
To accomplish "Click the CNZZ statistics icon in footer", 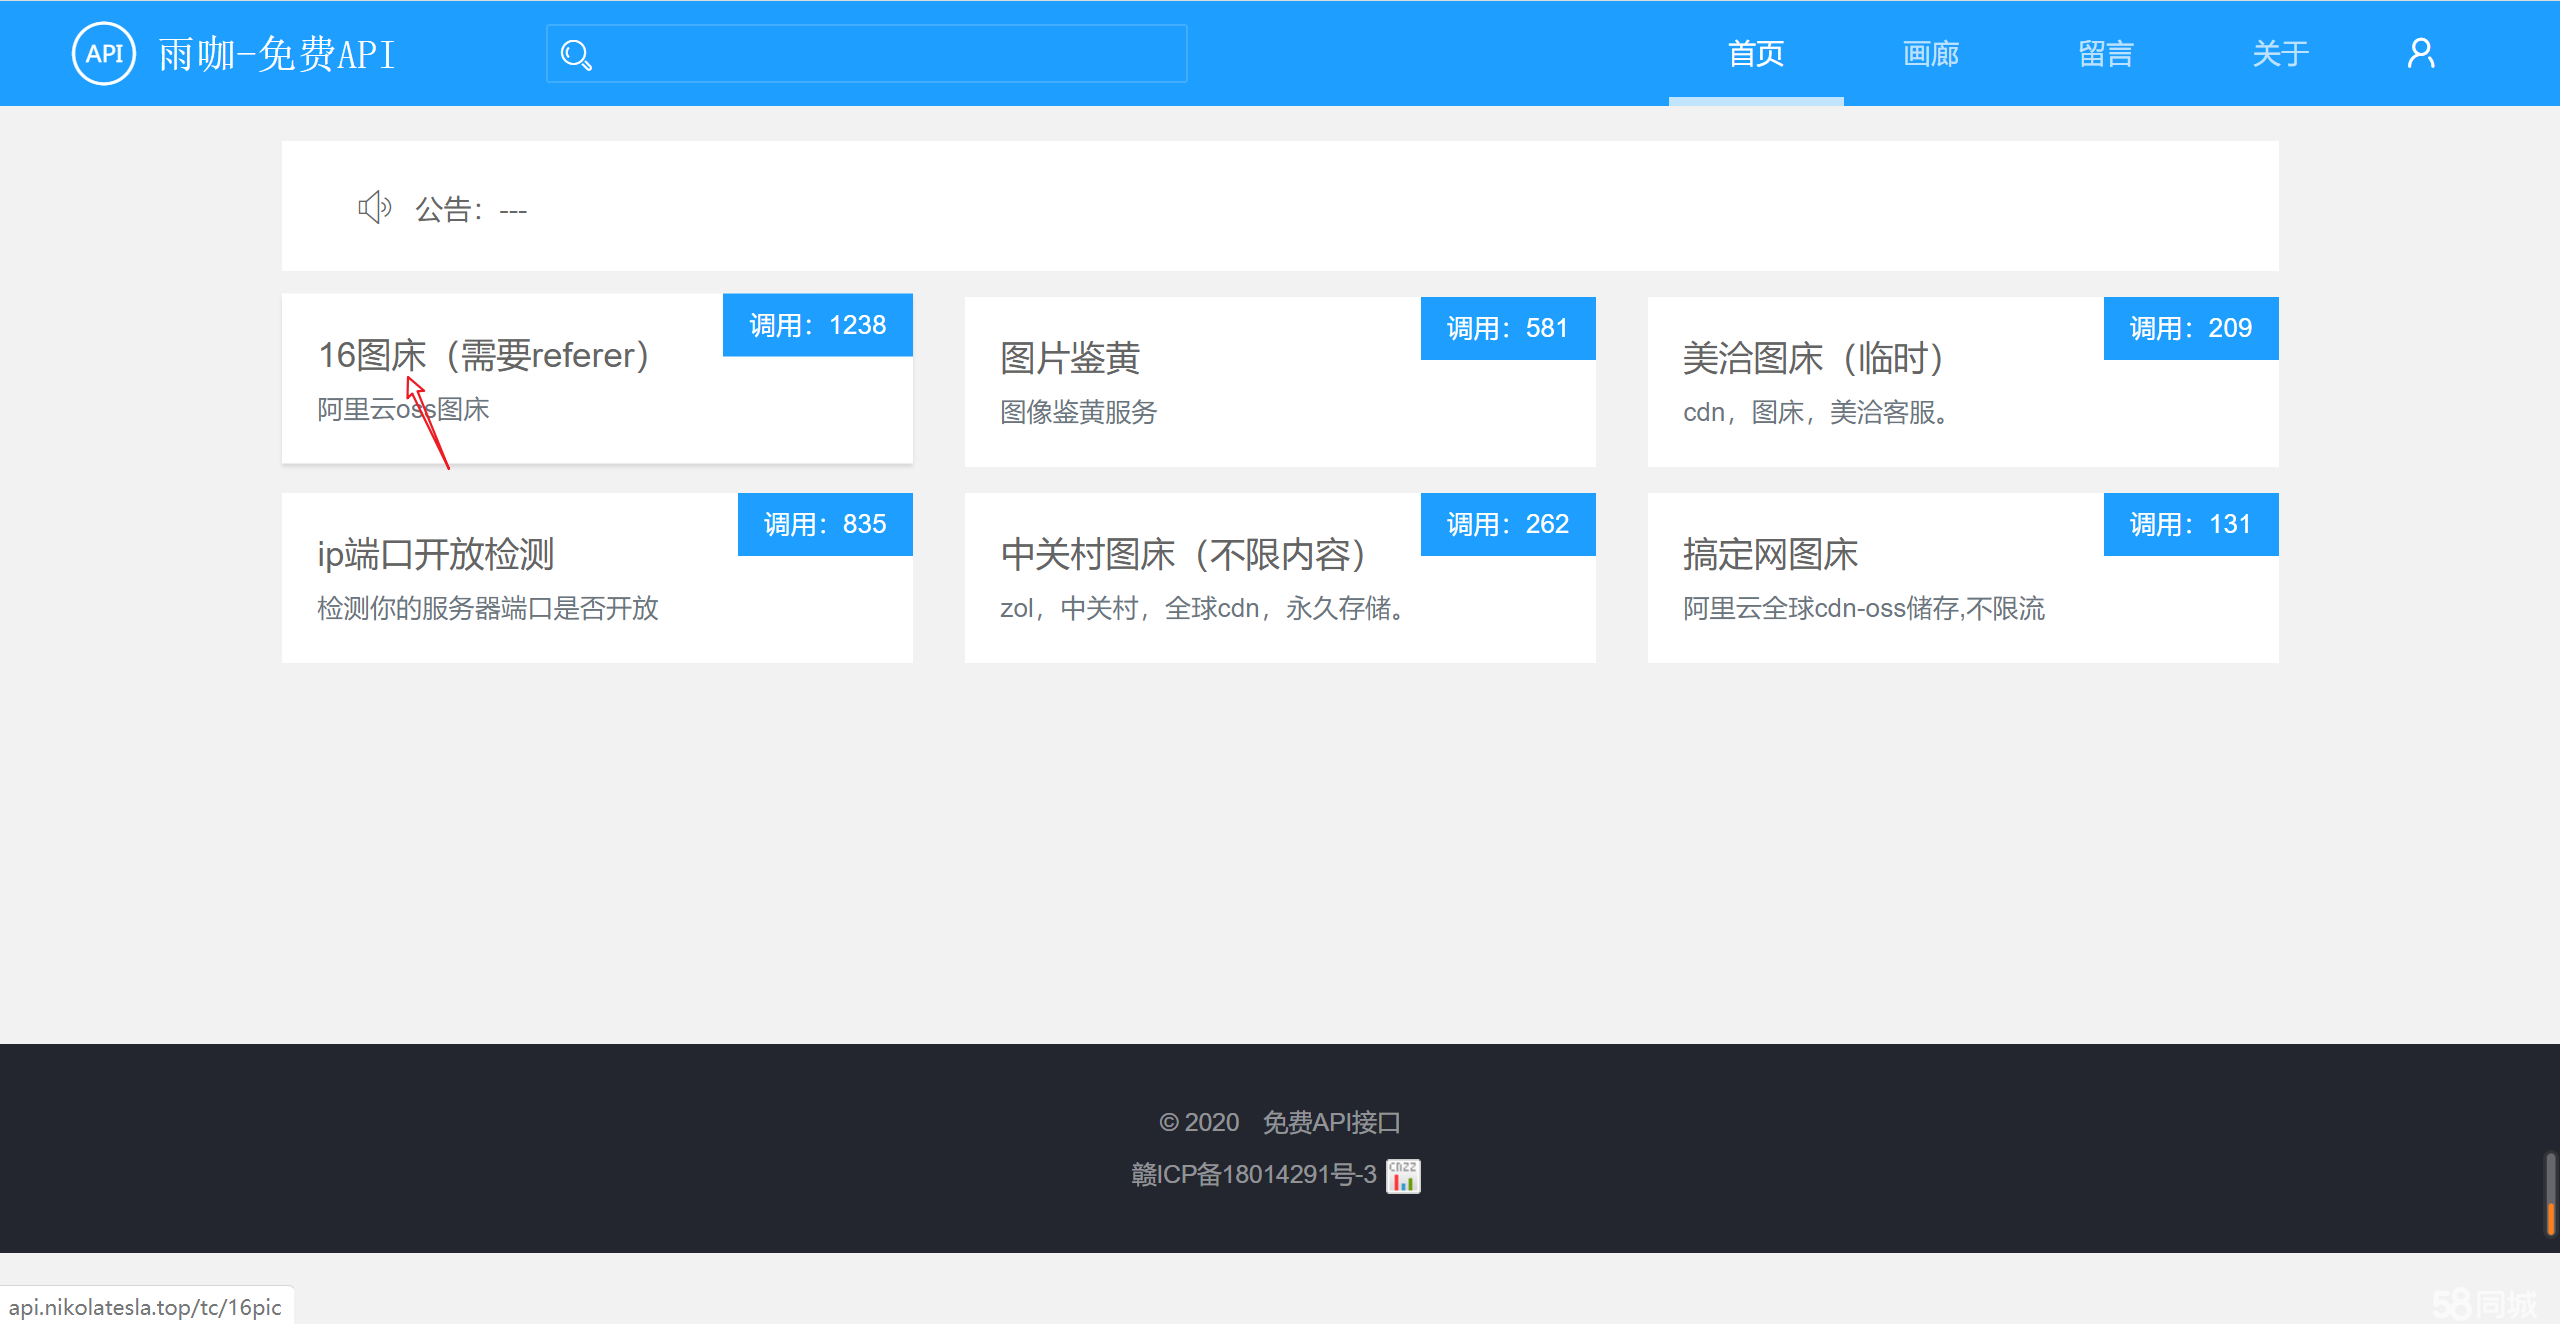I will 1402,1176.
